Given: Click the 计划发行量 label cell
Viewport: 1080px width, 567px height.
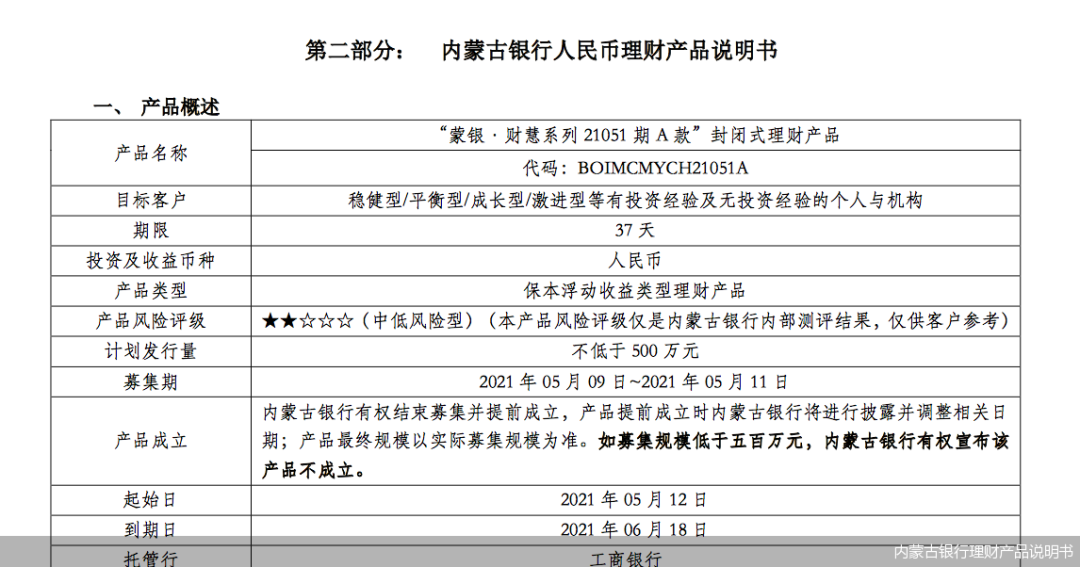Looking at the screenshot, I should 151,351.
